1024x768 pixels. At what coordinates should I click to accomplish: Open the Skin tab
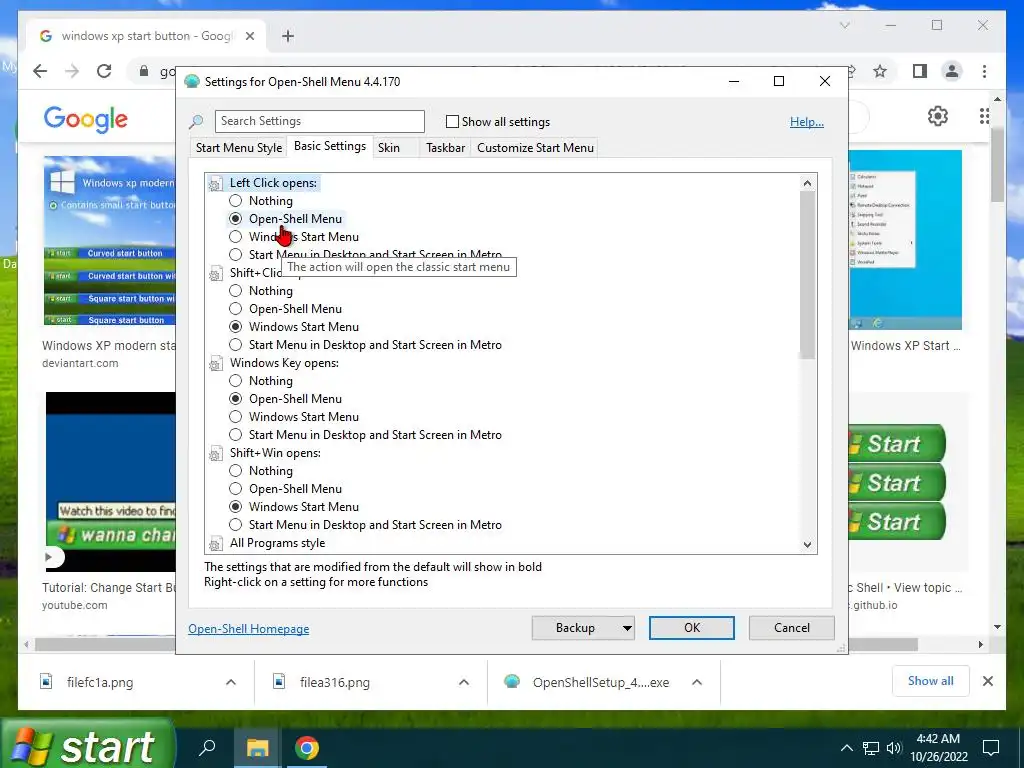(x=389, y=148)
